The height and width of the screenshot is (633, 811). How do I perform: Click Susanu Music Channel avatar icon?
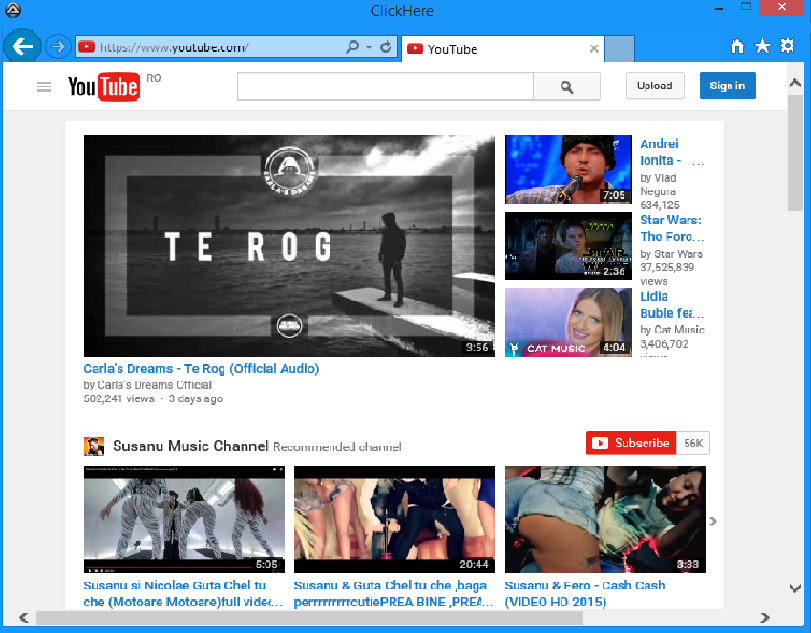click(x=94, y=446)
